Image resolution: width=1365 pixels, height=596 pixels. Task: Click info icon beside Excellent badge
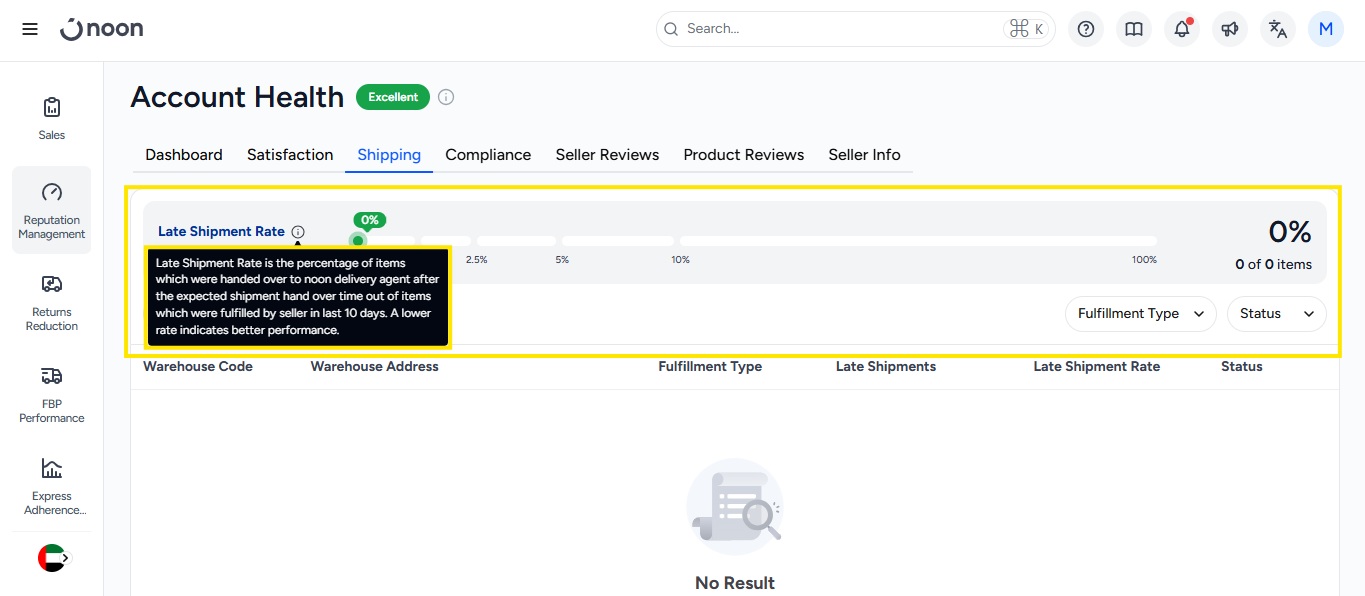(x=446, y=97)
